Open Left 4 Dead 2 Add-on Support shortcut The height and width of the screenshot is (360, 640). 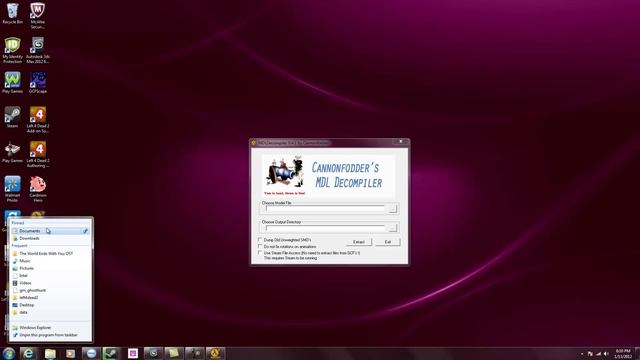tap(38, 120)
